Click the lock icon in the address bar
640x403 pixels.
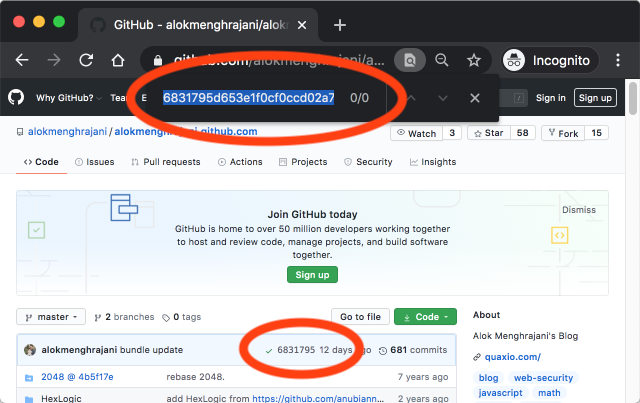point(158,60)
